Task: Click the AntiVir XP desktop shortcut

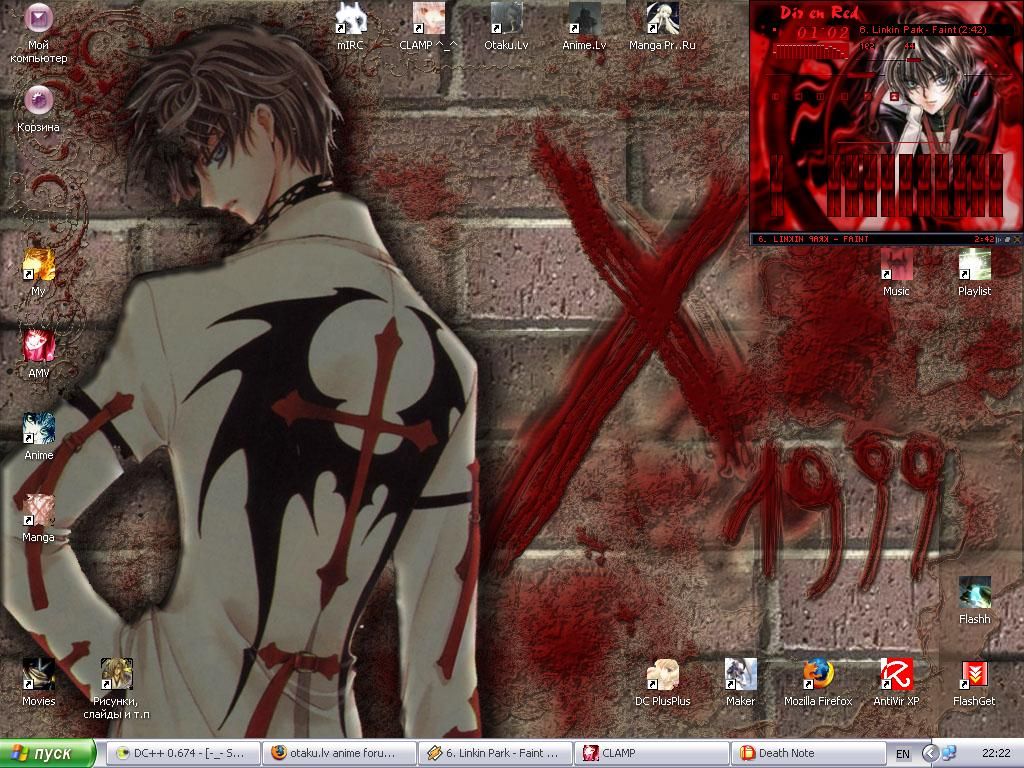Action: coord(896,683)
